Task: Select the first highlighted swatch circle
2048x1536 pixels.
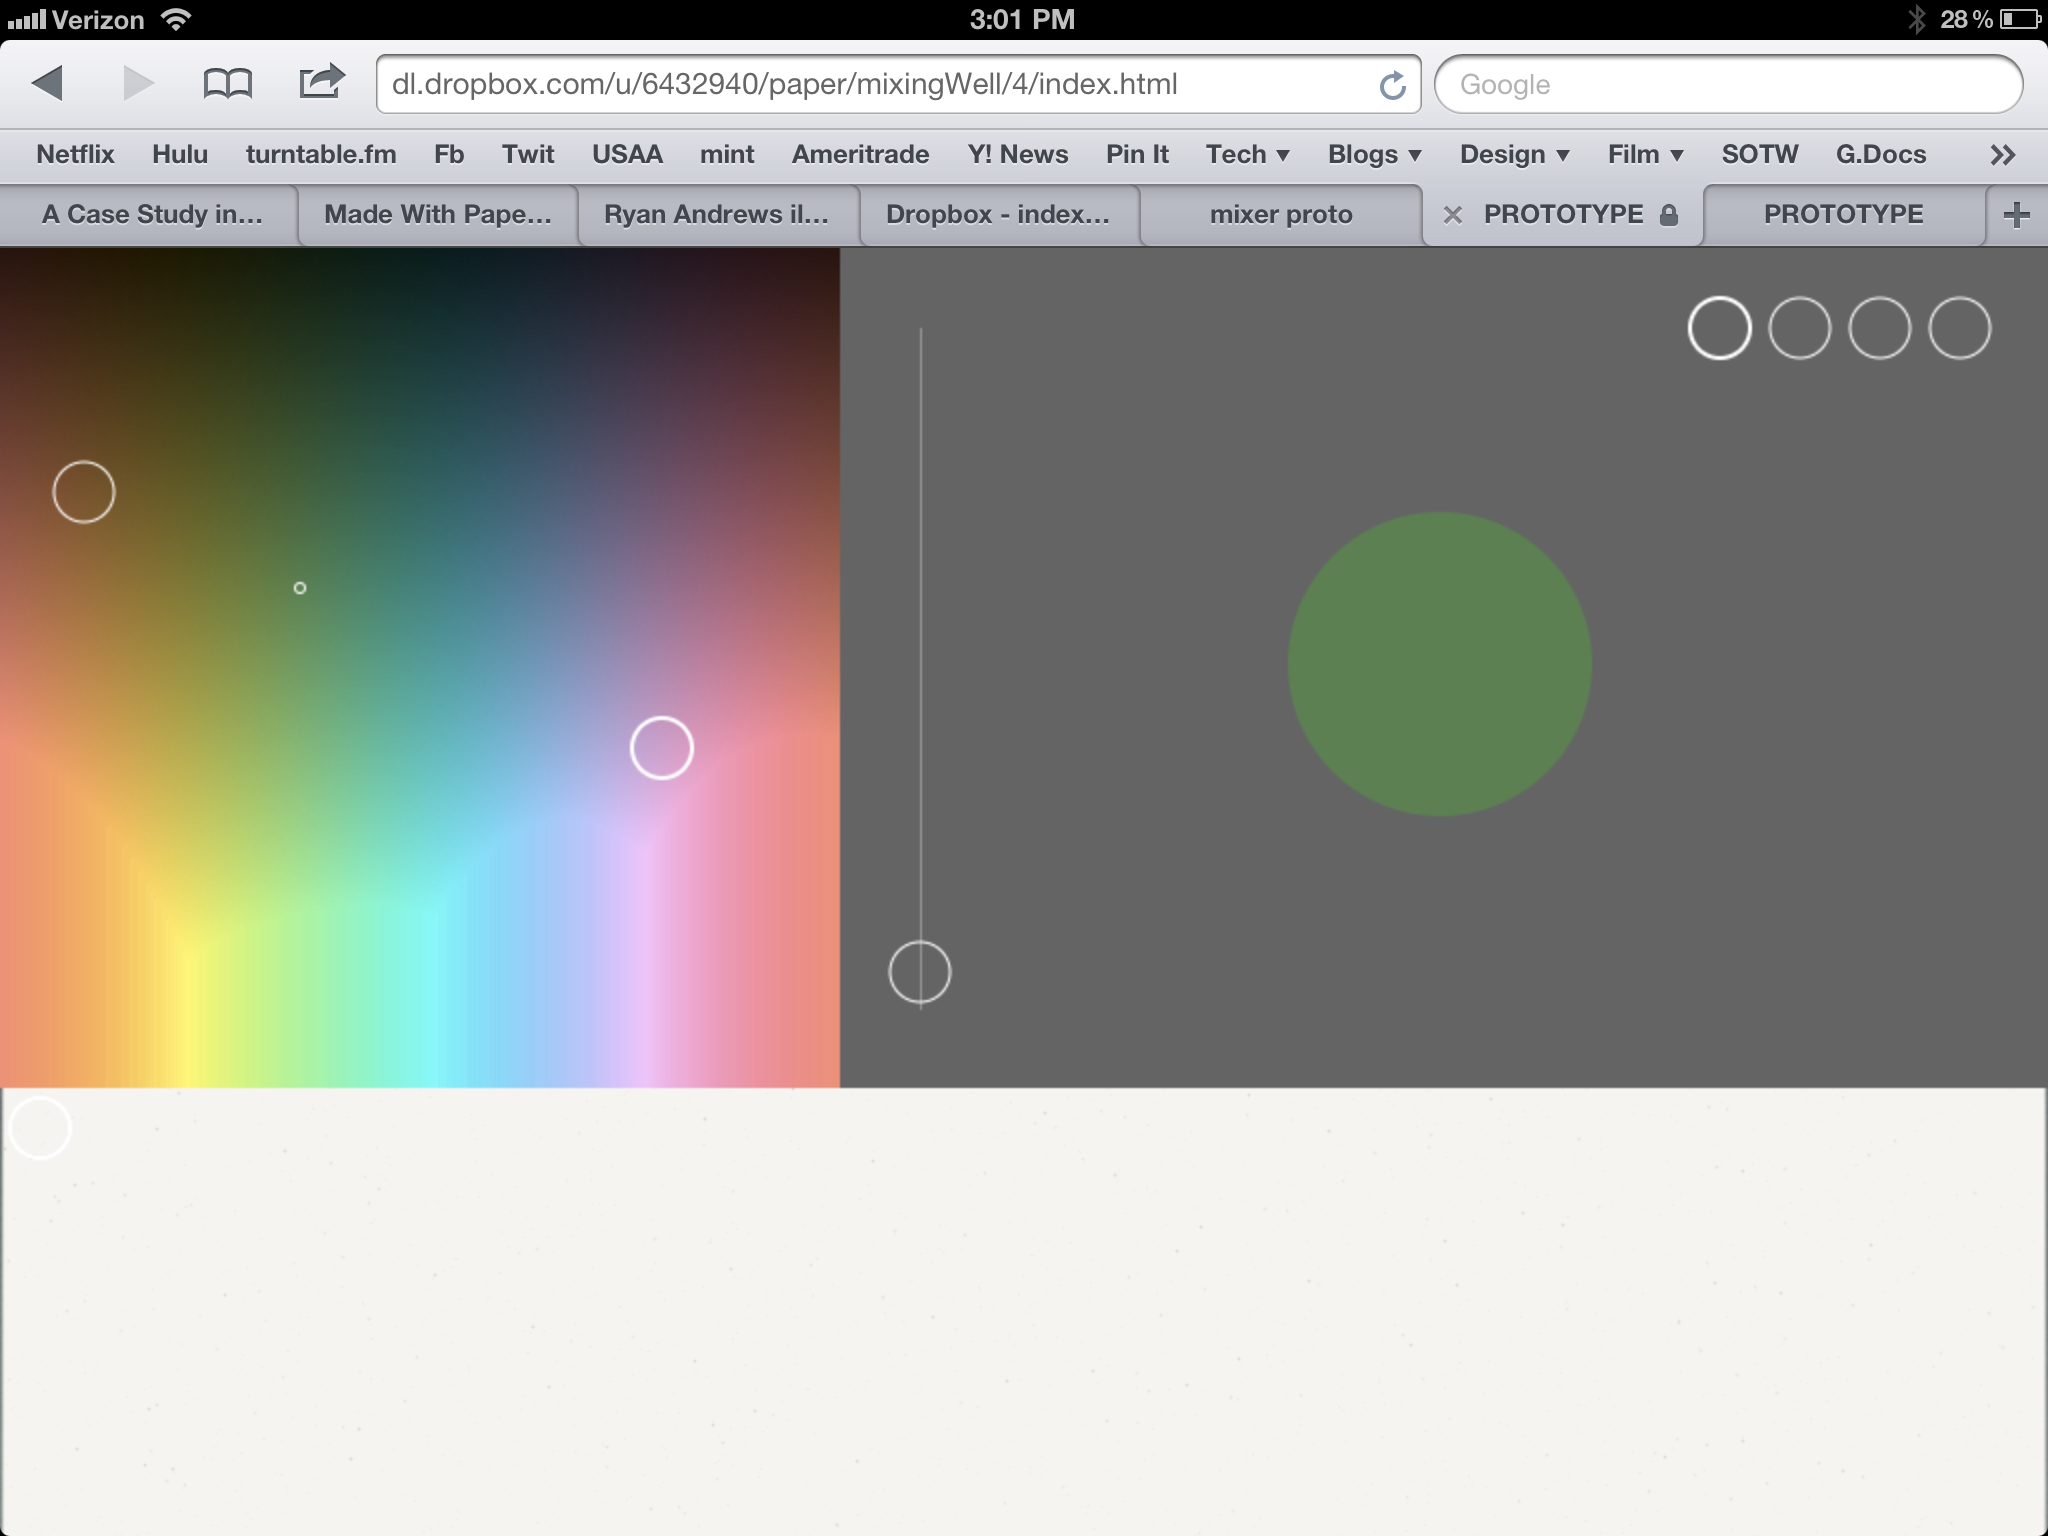Action: [x=1719, y=328]
